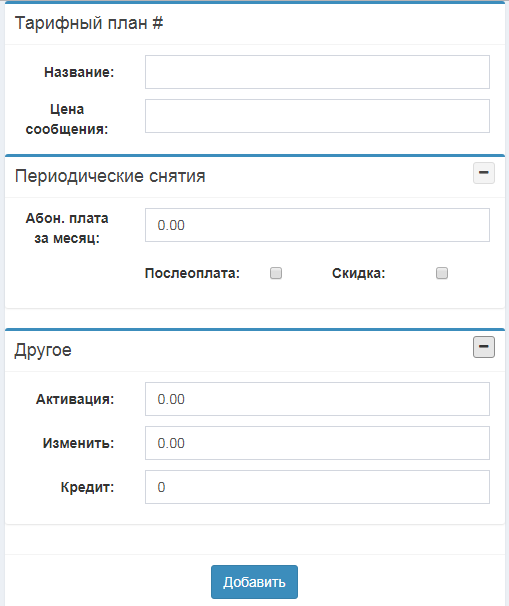Collapse the Периодические снятия panel with minus icon
509x606 pixels.
(x=484, y=173)
